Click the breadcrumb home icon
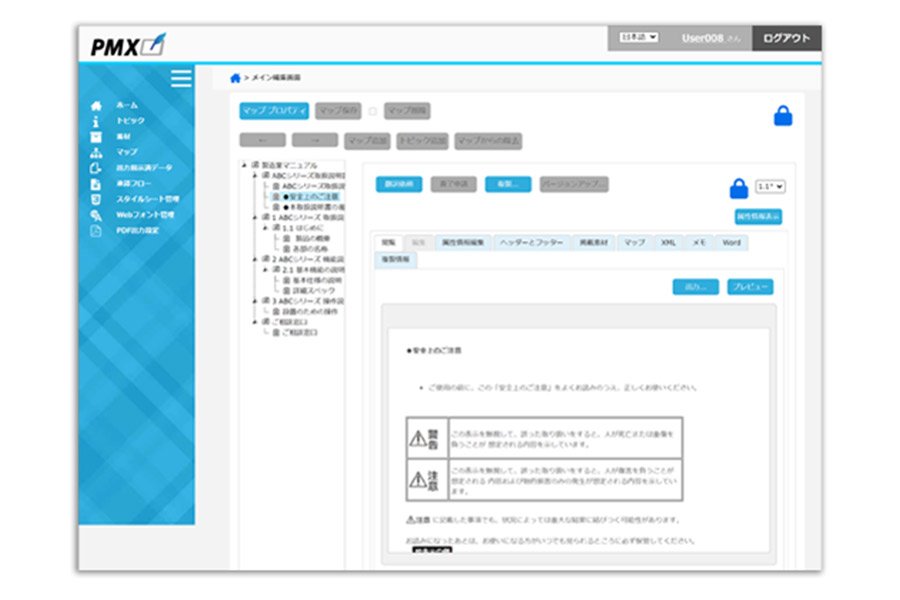Image resolution: width=900 pixels, height=600 pixels. [235, 78]
